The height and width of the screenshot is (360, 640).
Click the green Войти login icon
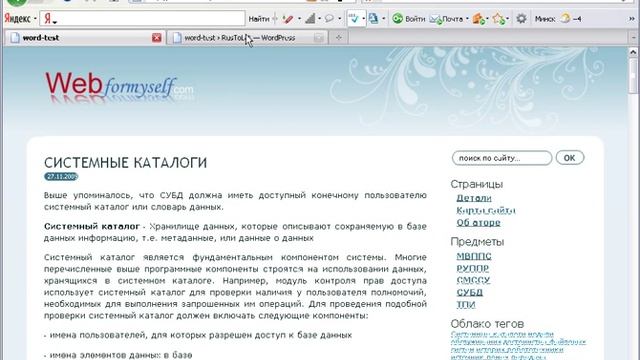(x=397, y=18)
